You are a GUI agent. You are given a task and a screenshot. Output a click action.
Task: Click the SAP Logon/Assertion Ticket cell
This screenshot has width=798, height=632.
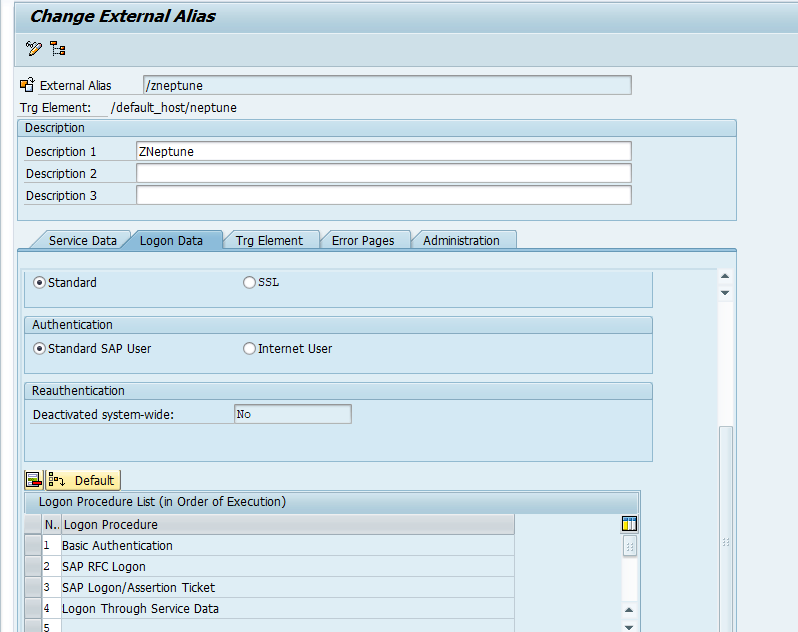288,587
